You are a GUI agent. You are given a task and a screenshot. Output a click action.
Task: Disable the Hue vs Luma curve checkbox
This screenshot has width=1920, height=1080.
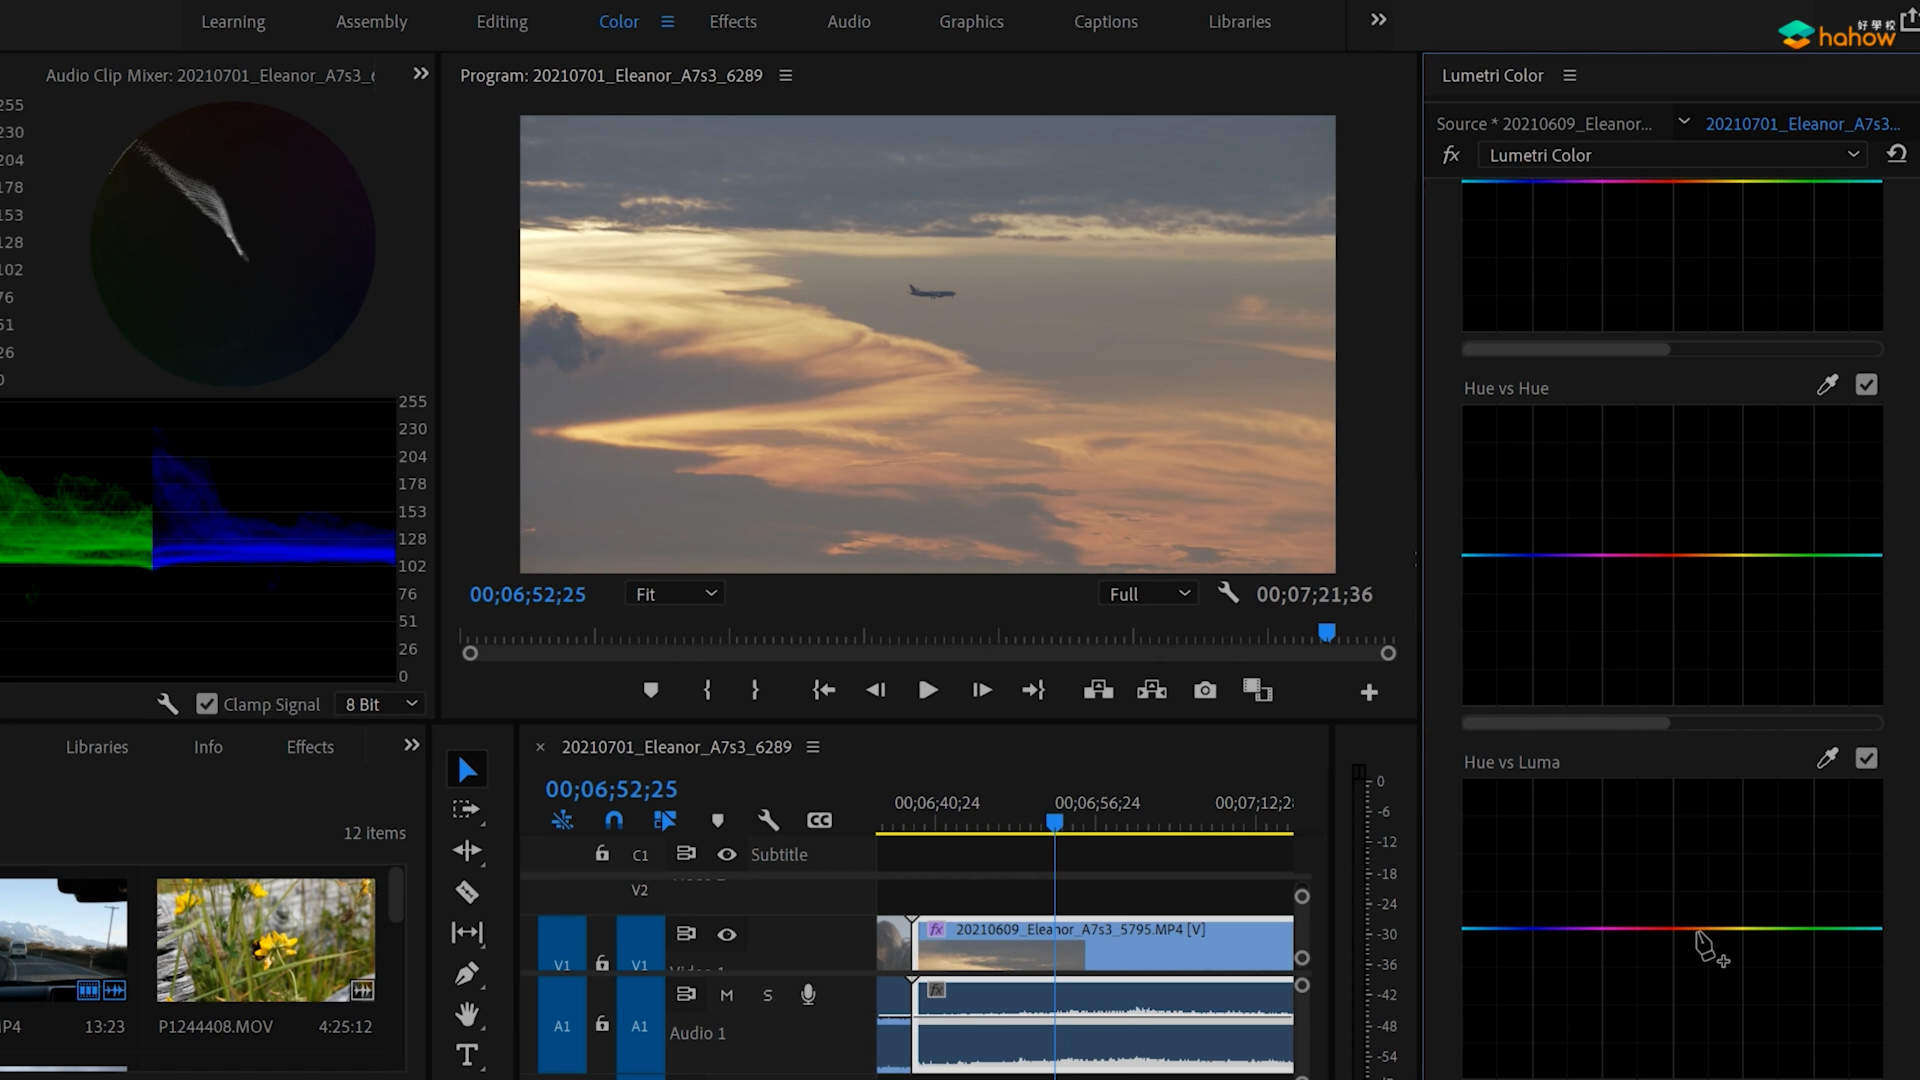click(x=1866, y=759)
